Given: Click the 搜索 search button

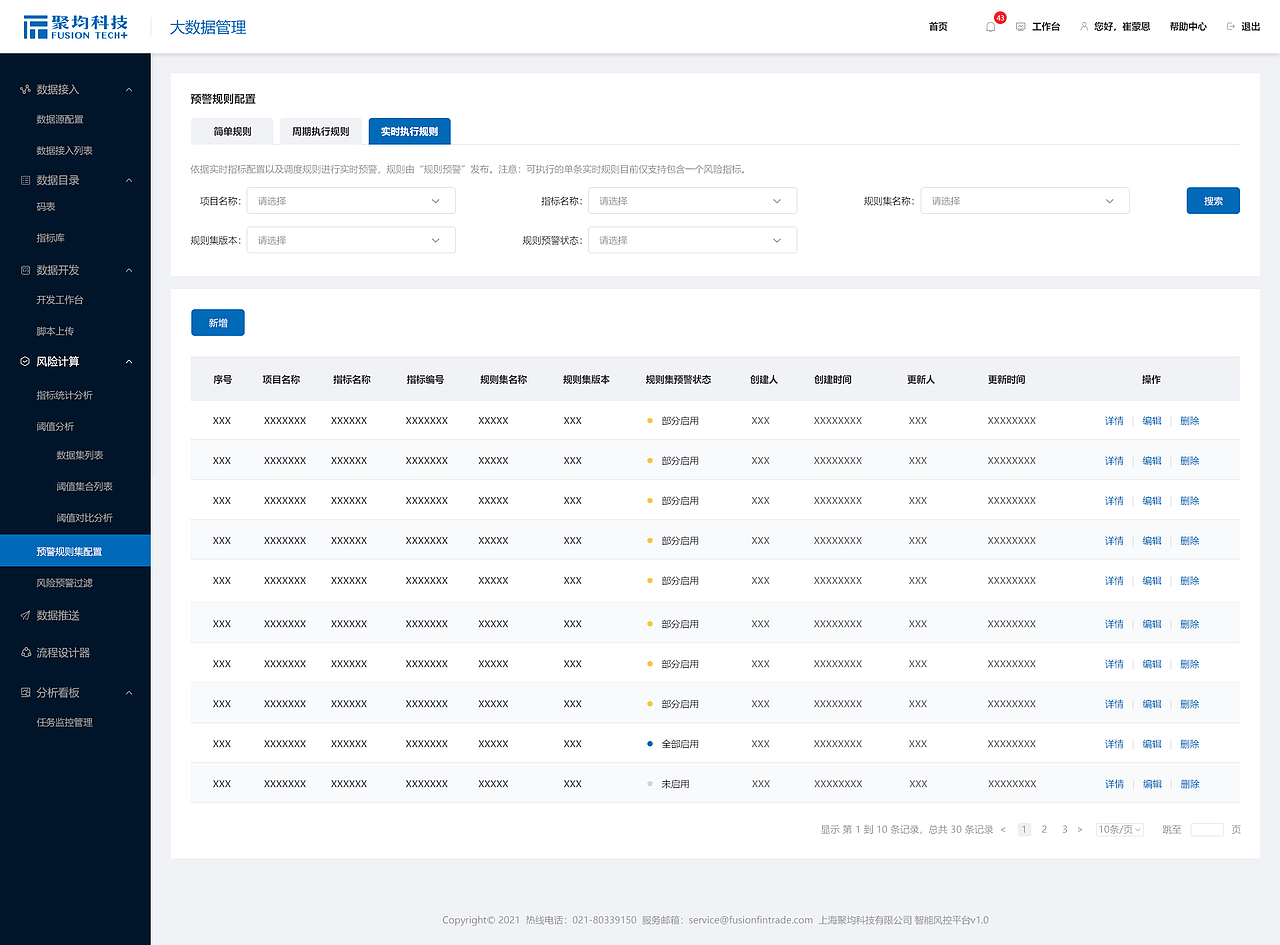Looking at the screenshot, I should [1213, 201].
